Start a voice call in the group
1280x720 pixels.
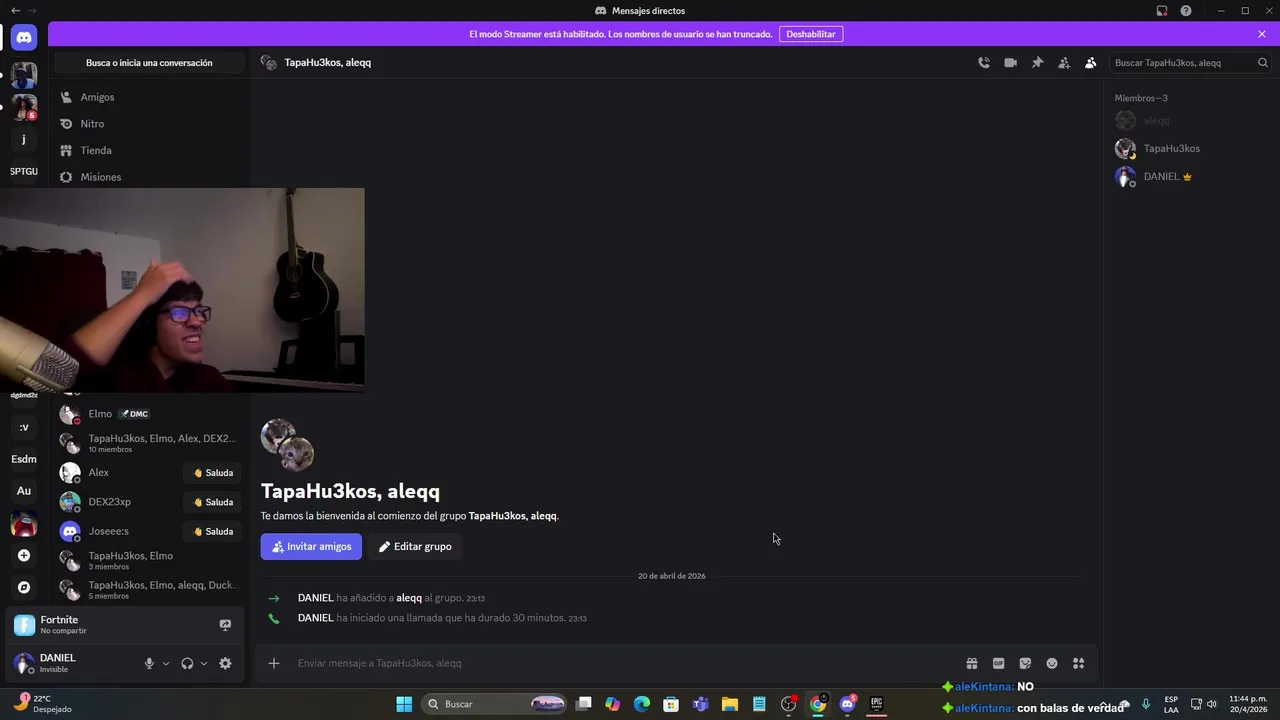tap(984, 62)
